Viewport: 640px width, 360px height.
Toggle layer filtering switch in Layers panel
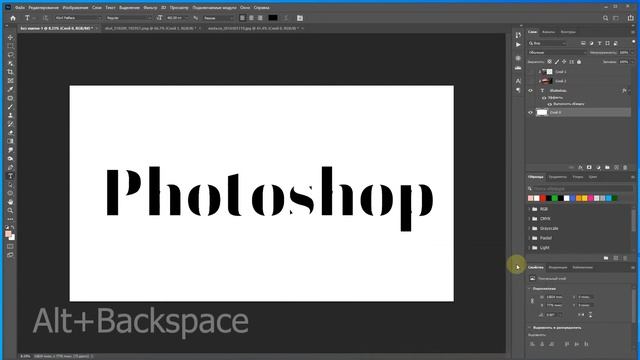(x=633, y=42)
